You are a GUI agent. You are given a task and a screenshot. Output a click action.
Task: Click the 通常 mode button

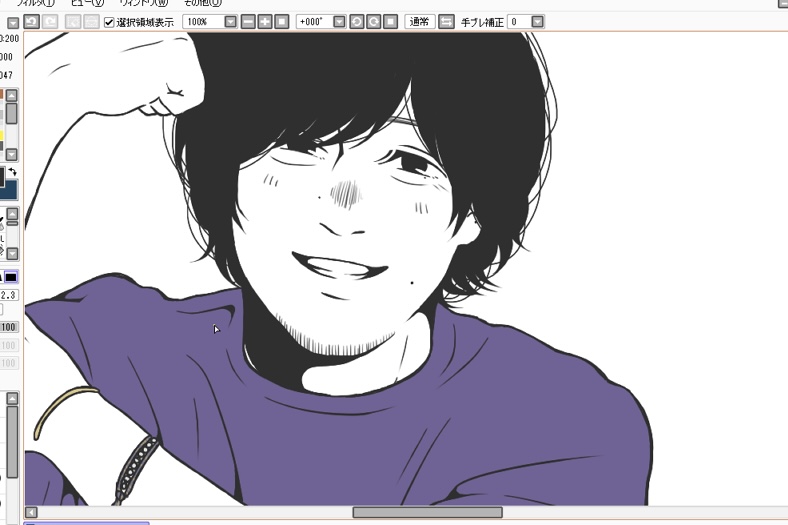pyautogui.click(x=420, y=22)
